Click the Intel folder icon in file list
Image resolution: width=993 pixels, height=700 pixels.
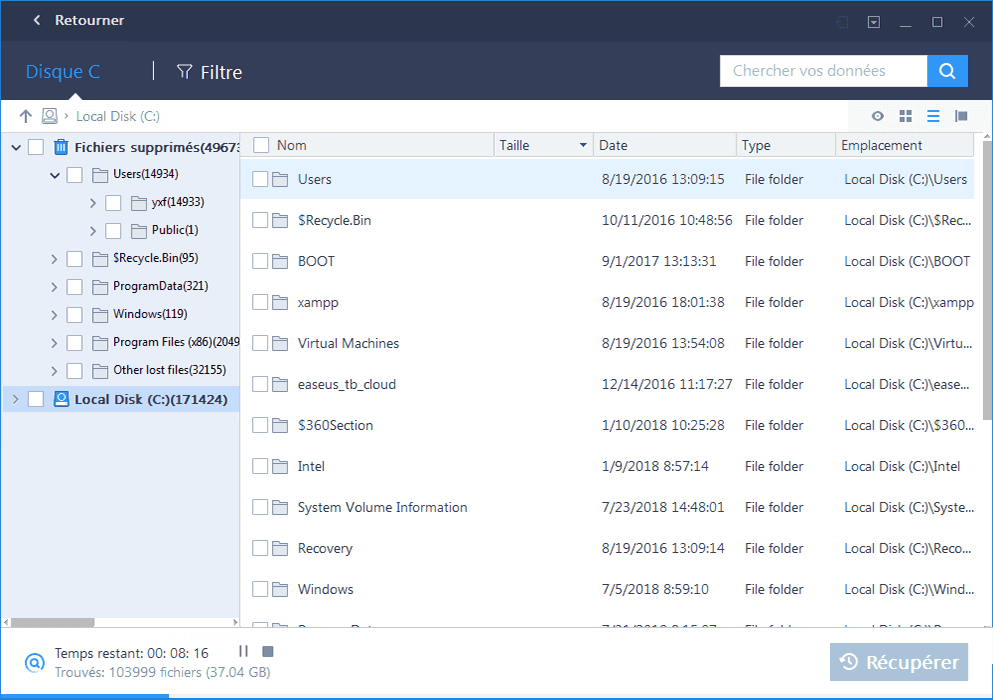coord(280,466)
